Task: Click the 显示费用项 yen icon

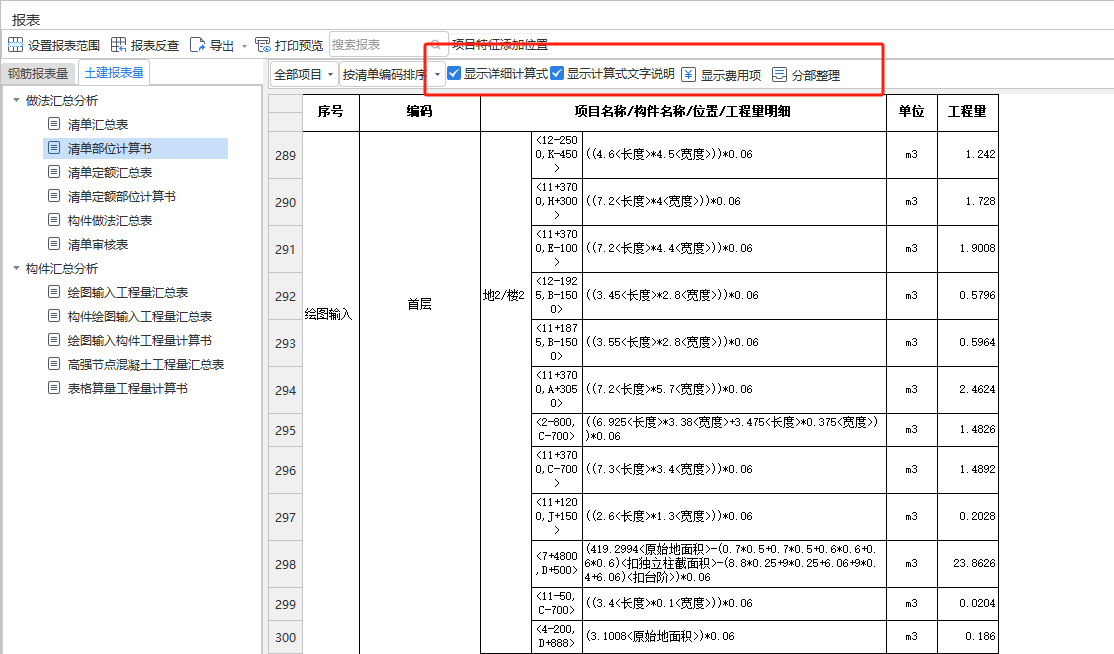Action: pyautogui.click(x=688, y=75)
